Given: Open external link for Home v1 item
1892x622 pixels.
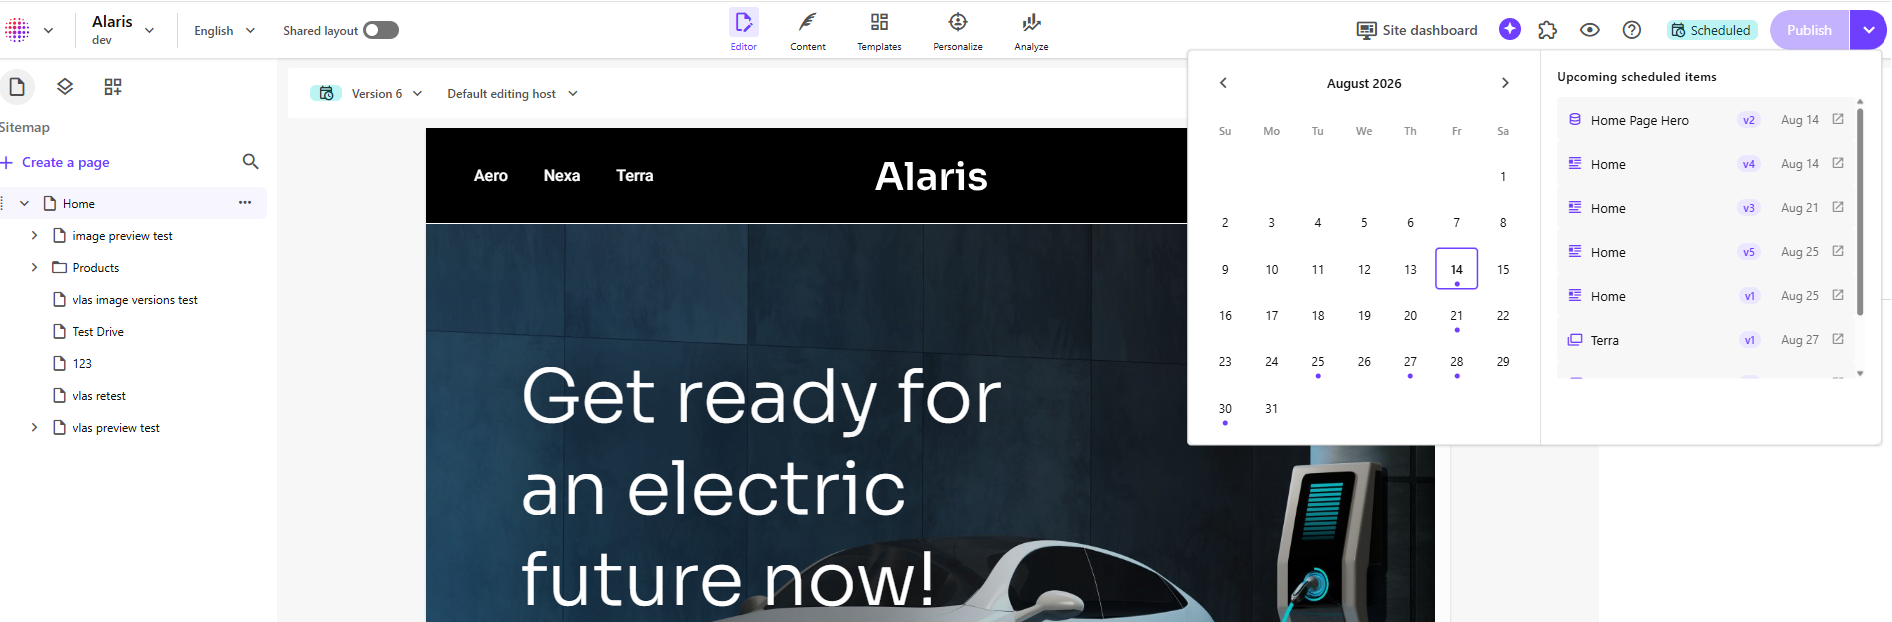Looking at the screenshot, I should coord(1838,295).
